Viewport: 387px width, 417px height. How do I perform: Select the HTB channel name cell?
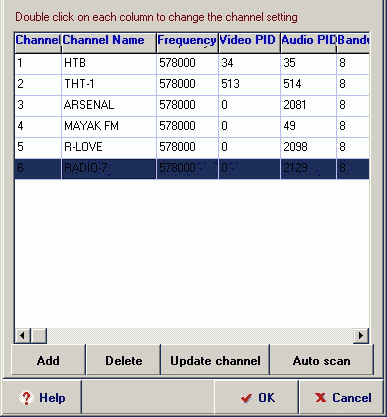coord(109,63)
